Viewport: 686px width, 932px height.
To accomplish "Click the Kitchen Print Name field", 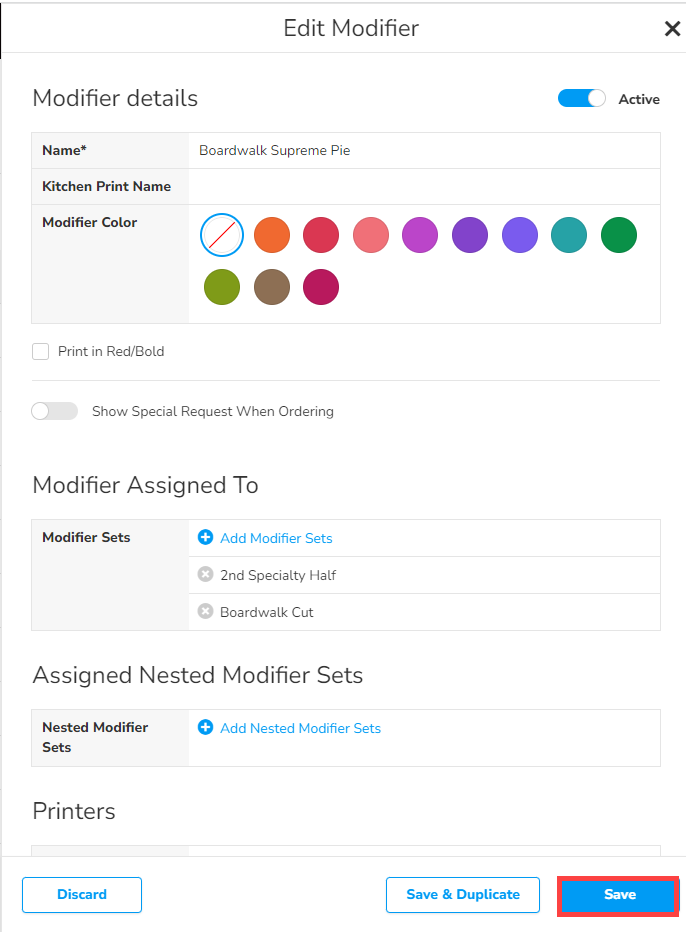I will pyautogui.click(x=423, y=186).
